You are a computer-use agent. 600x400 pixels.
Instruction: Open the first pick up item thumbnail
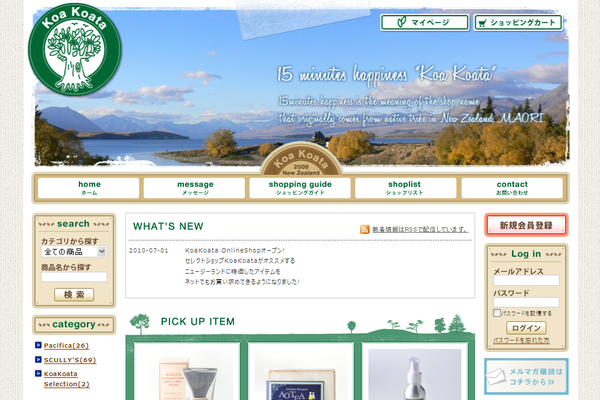186,376
